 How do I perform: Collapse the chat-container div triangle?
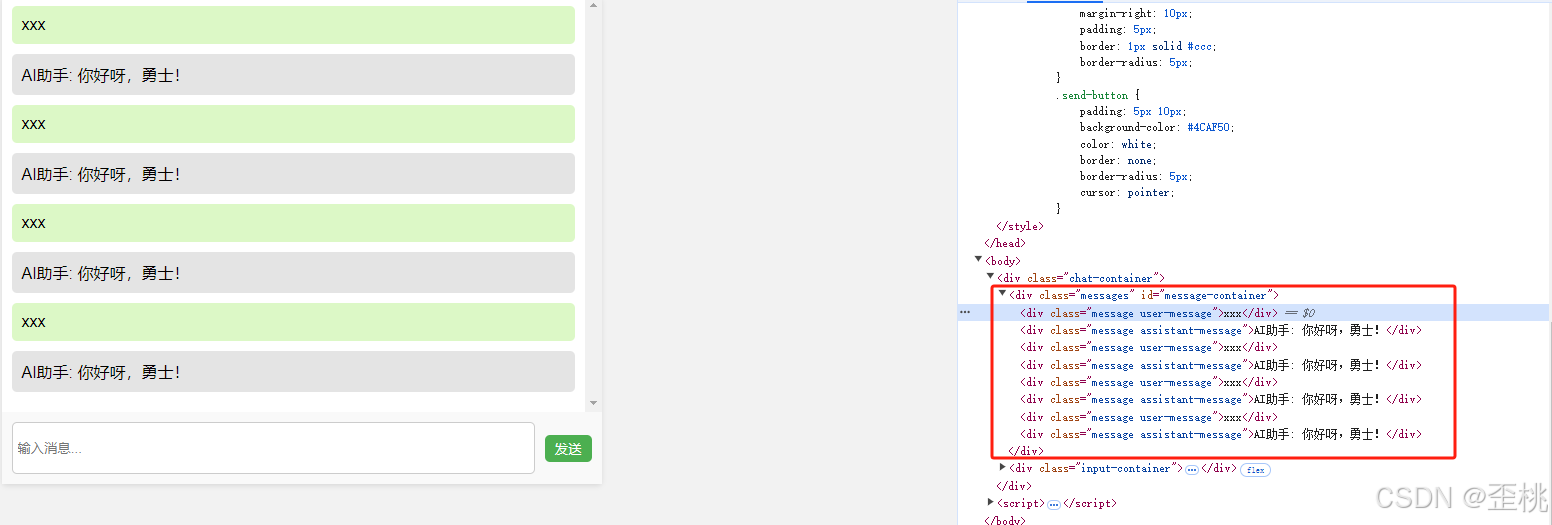(991, 276)
